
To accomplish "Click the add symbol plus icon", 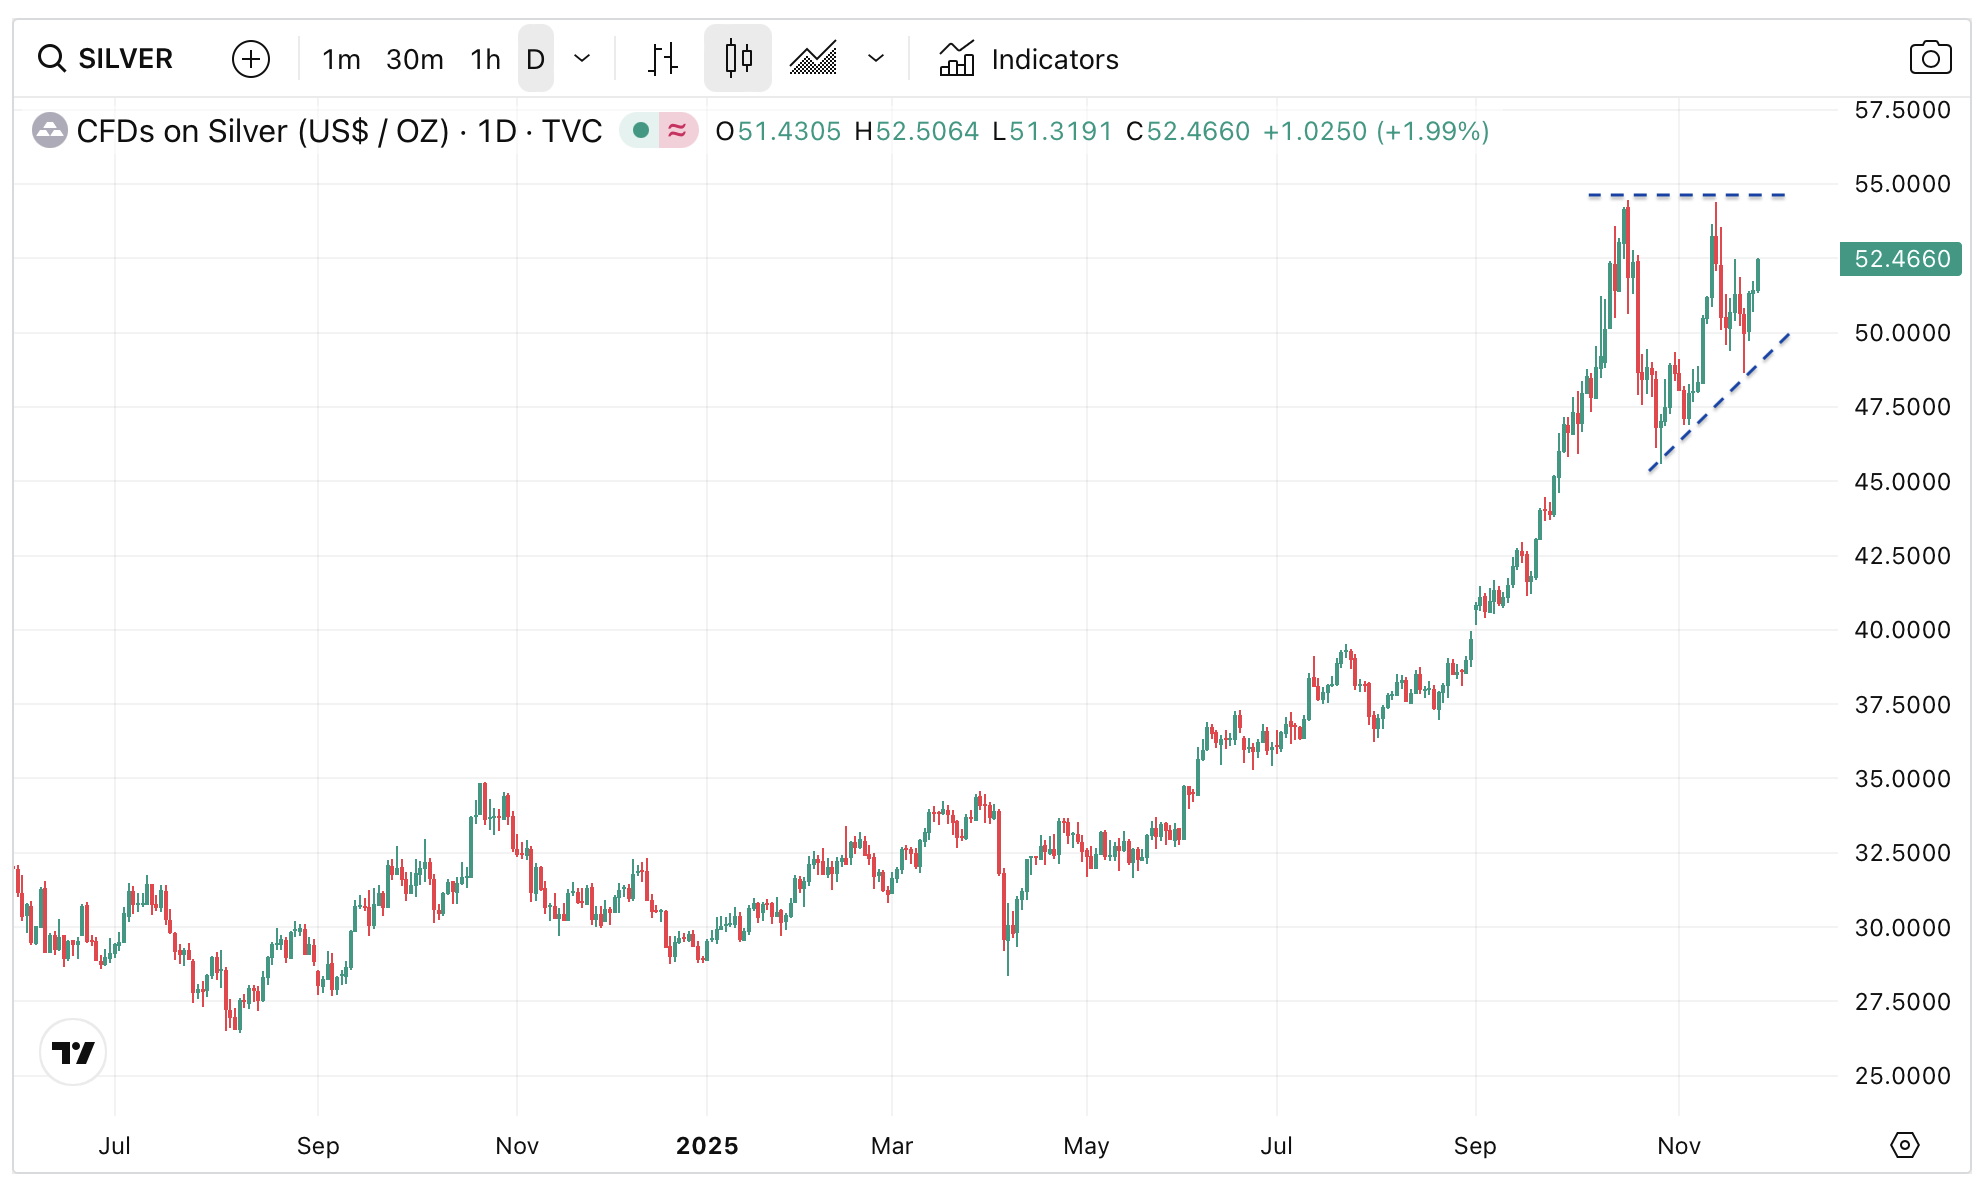I will (250, 59).
